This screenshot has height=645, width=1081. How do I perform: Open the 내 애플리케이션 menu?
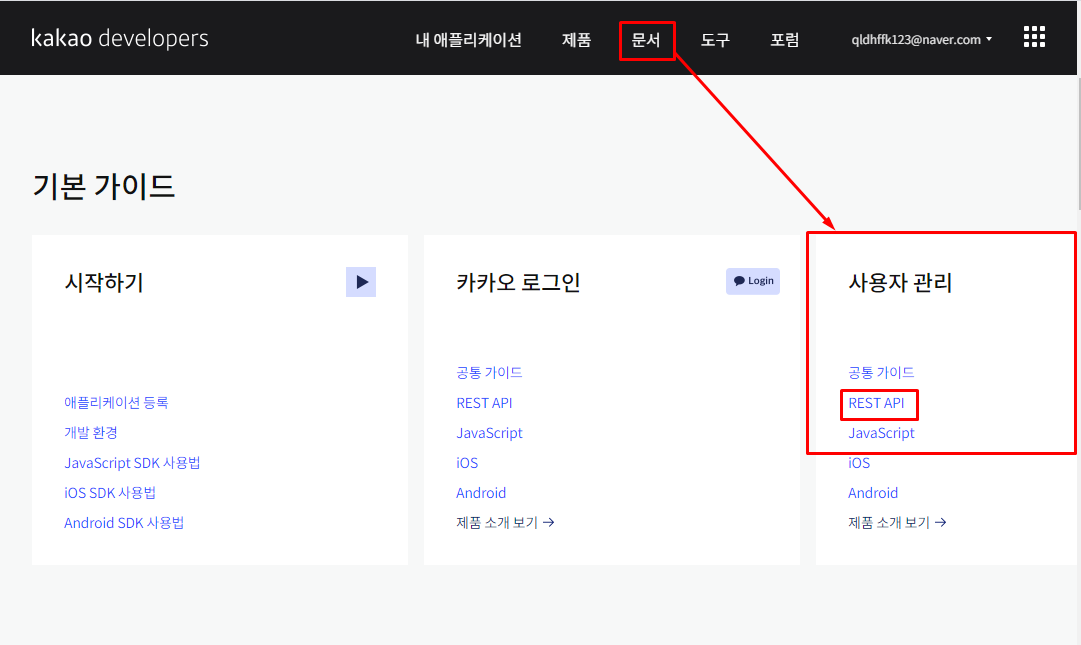pyautogui.click(x=468, y=40)
